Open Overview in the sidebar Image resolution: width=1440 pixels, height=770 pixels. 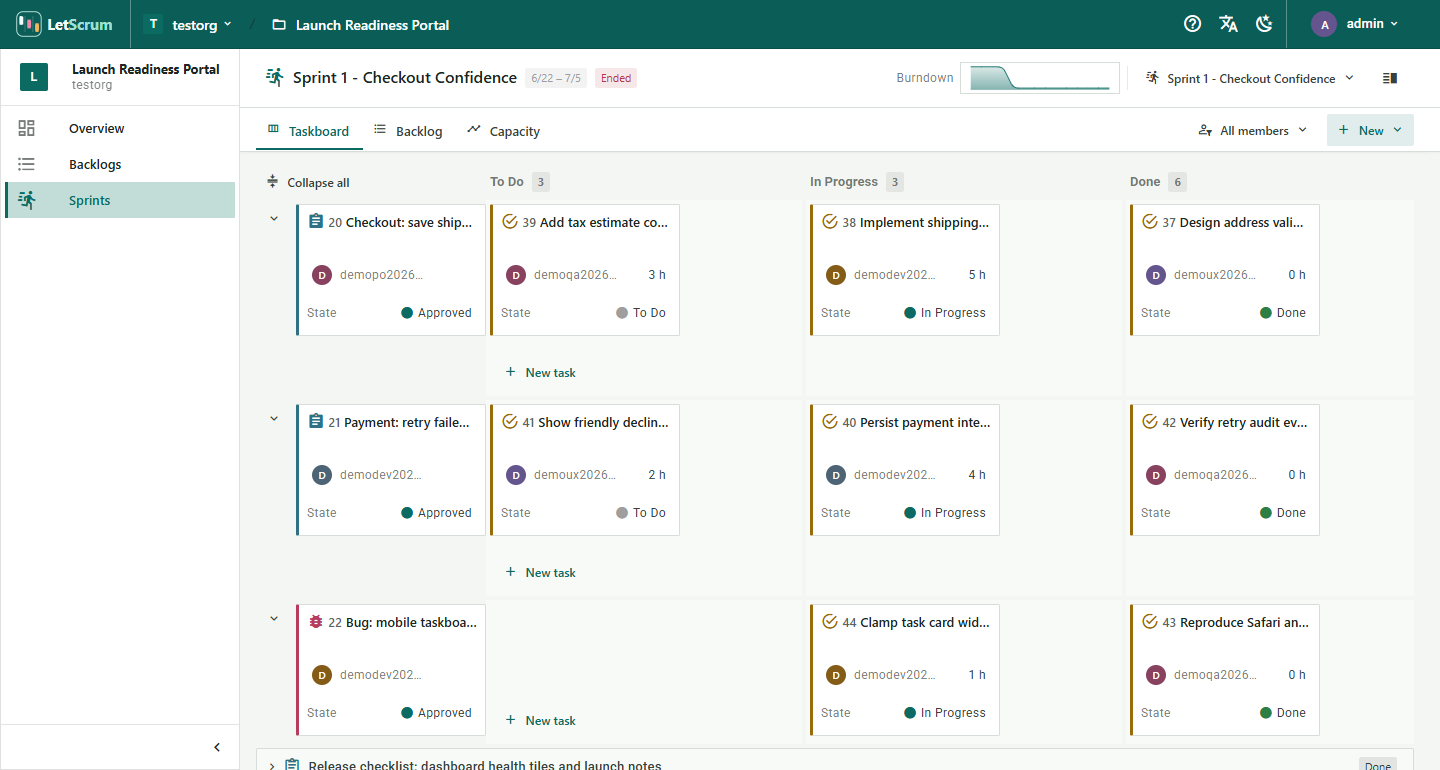coord(120,128)
